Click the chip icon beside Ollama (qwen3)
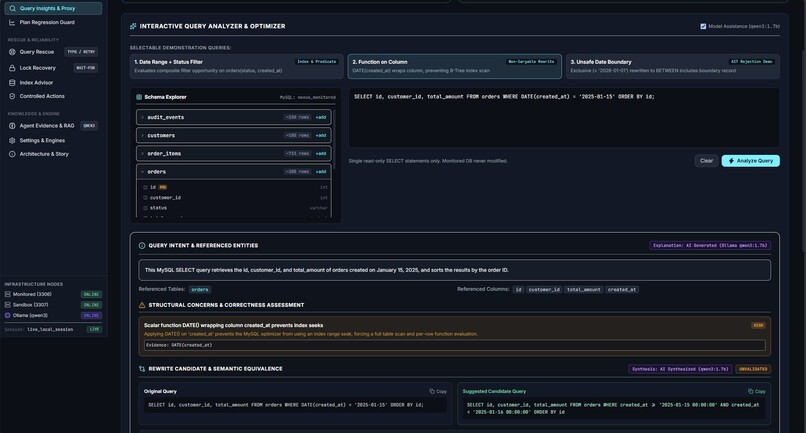806x433 pixels. (8, 315)
